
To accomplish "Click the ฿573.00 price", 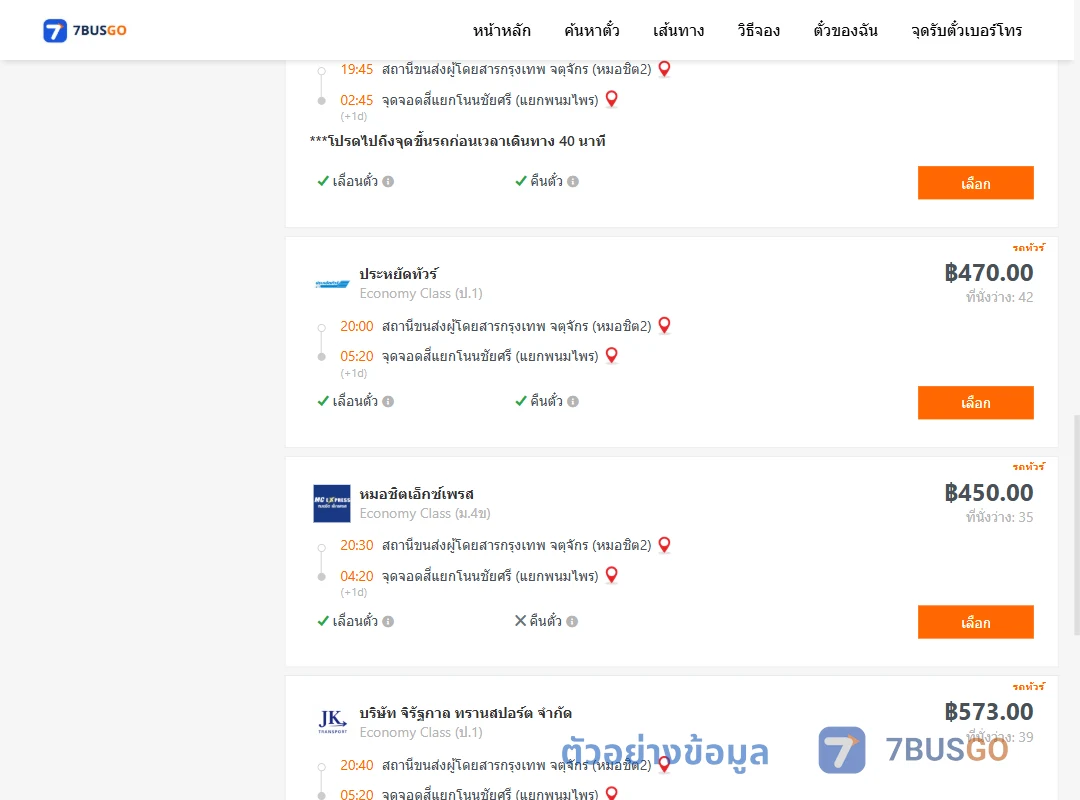I will tap(989, 712).
